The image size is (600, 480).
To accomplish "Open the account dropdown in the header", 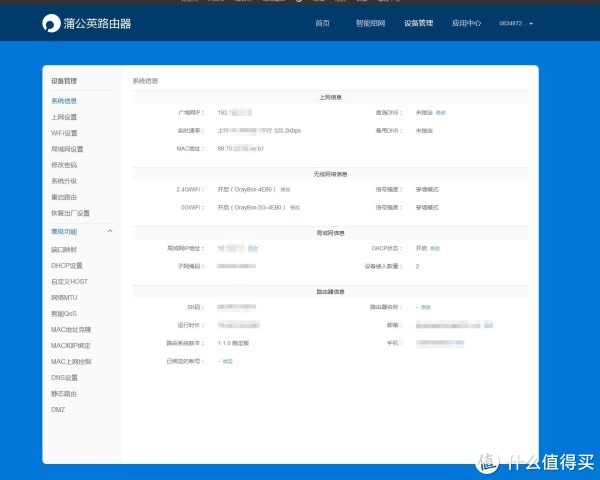I will (516, 23).
